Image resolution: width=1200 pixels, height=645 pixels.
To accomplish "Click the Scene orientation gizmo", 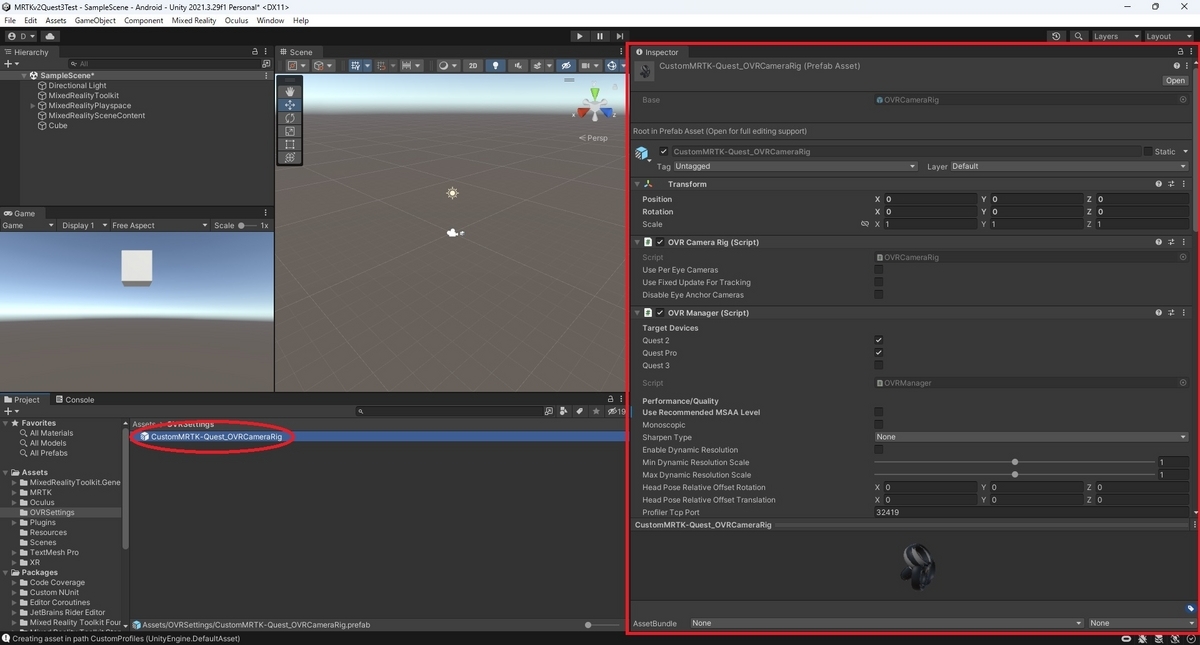I will pyautogui.click(x=594, y=107).
